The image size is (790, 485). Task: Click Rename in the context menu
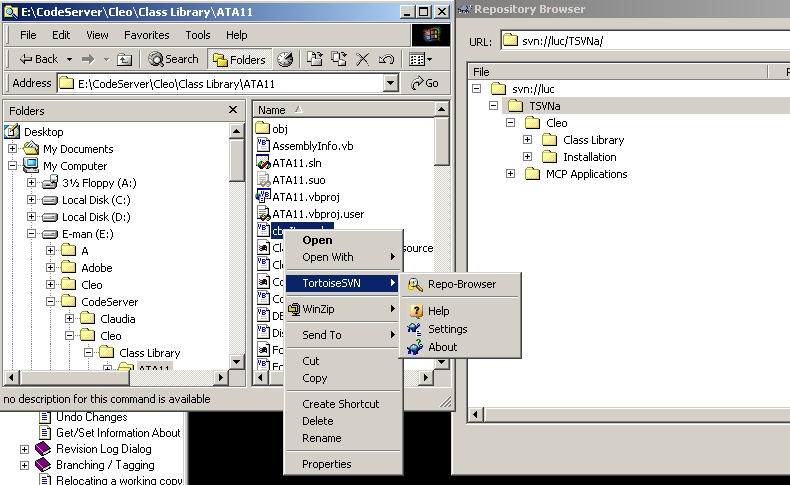(343, 438)
